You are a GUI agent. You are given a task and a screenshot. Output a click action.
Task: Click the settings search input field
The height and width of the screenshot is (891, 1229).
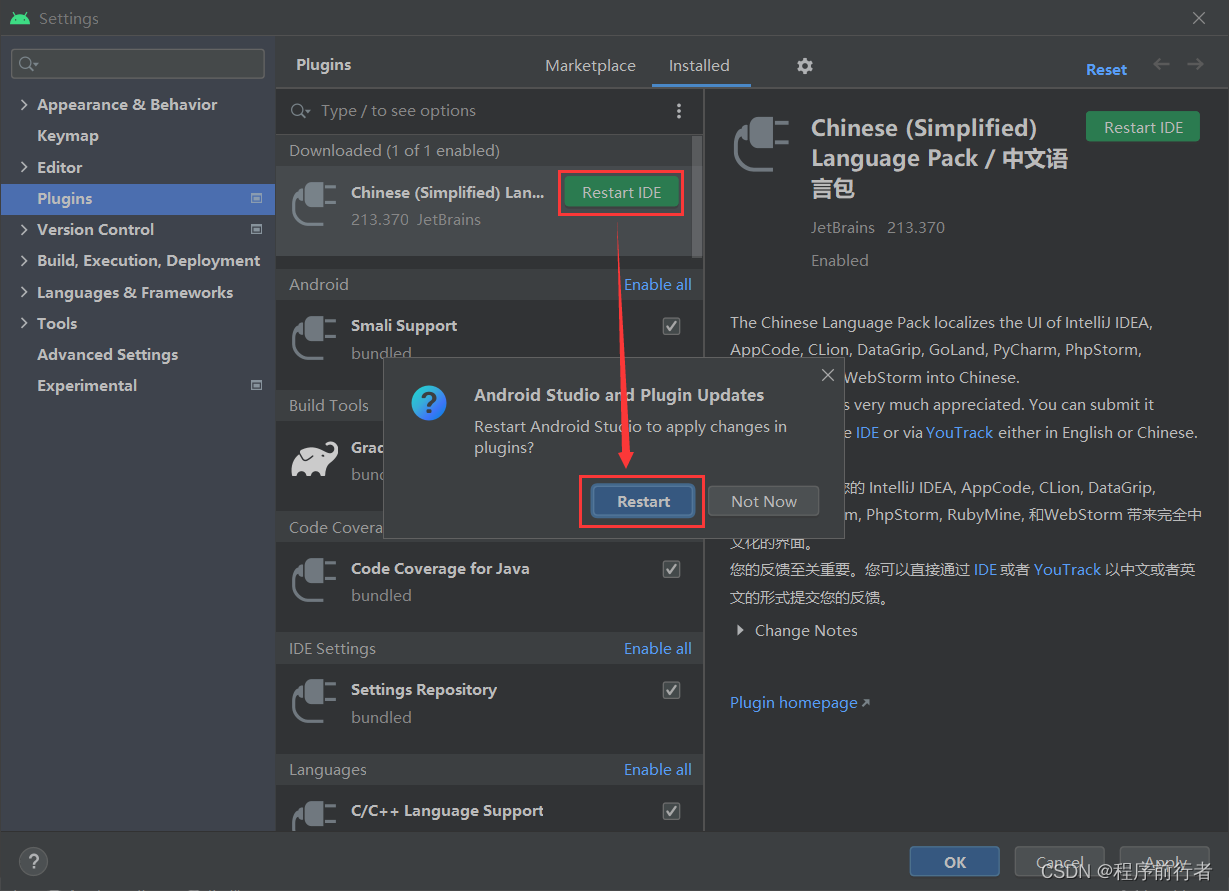138,64
